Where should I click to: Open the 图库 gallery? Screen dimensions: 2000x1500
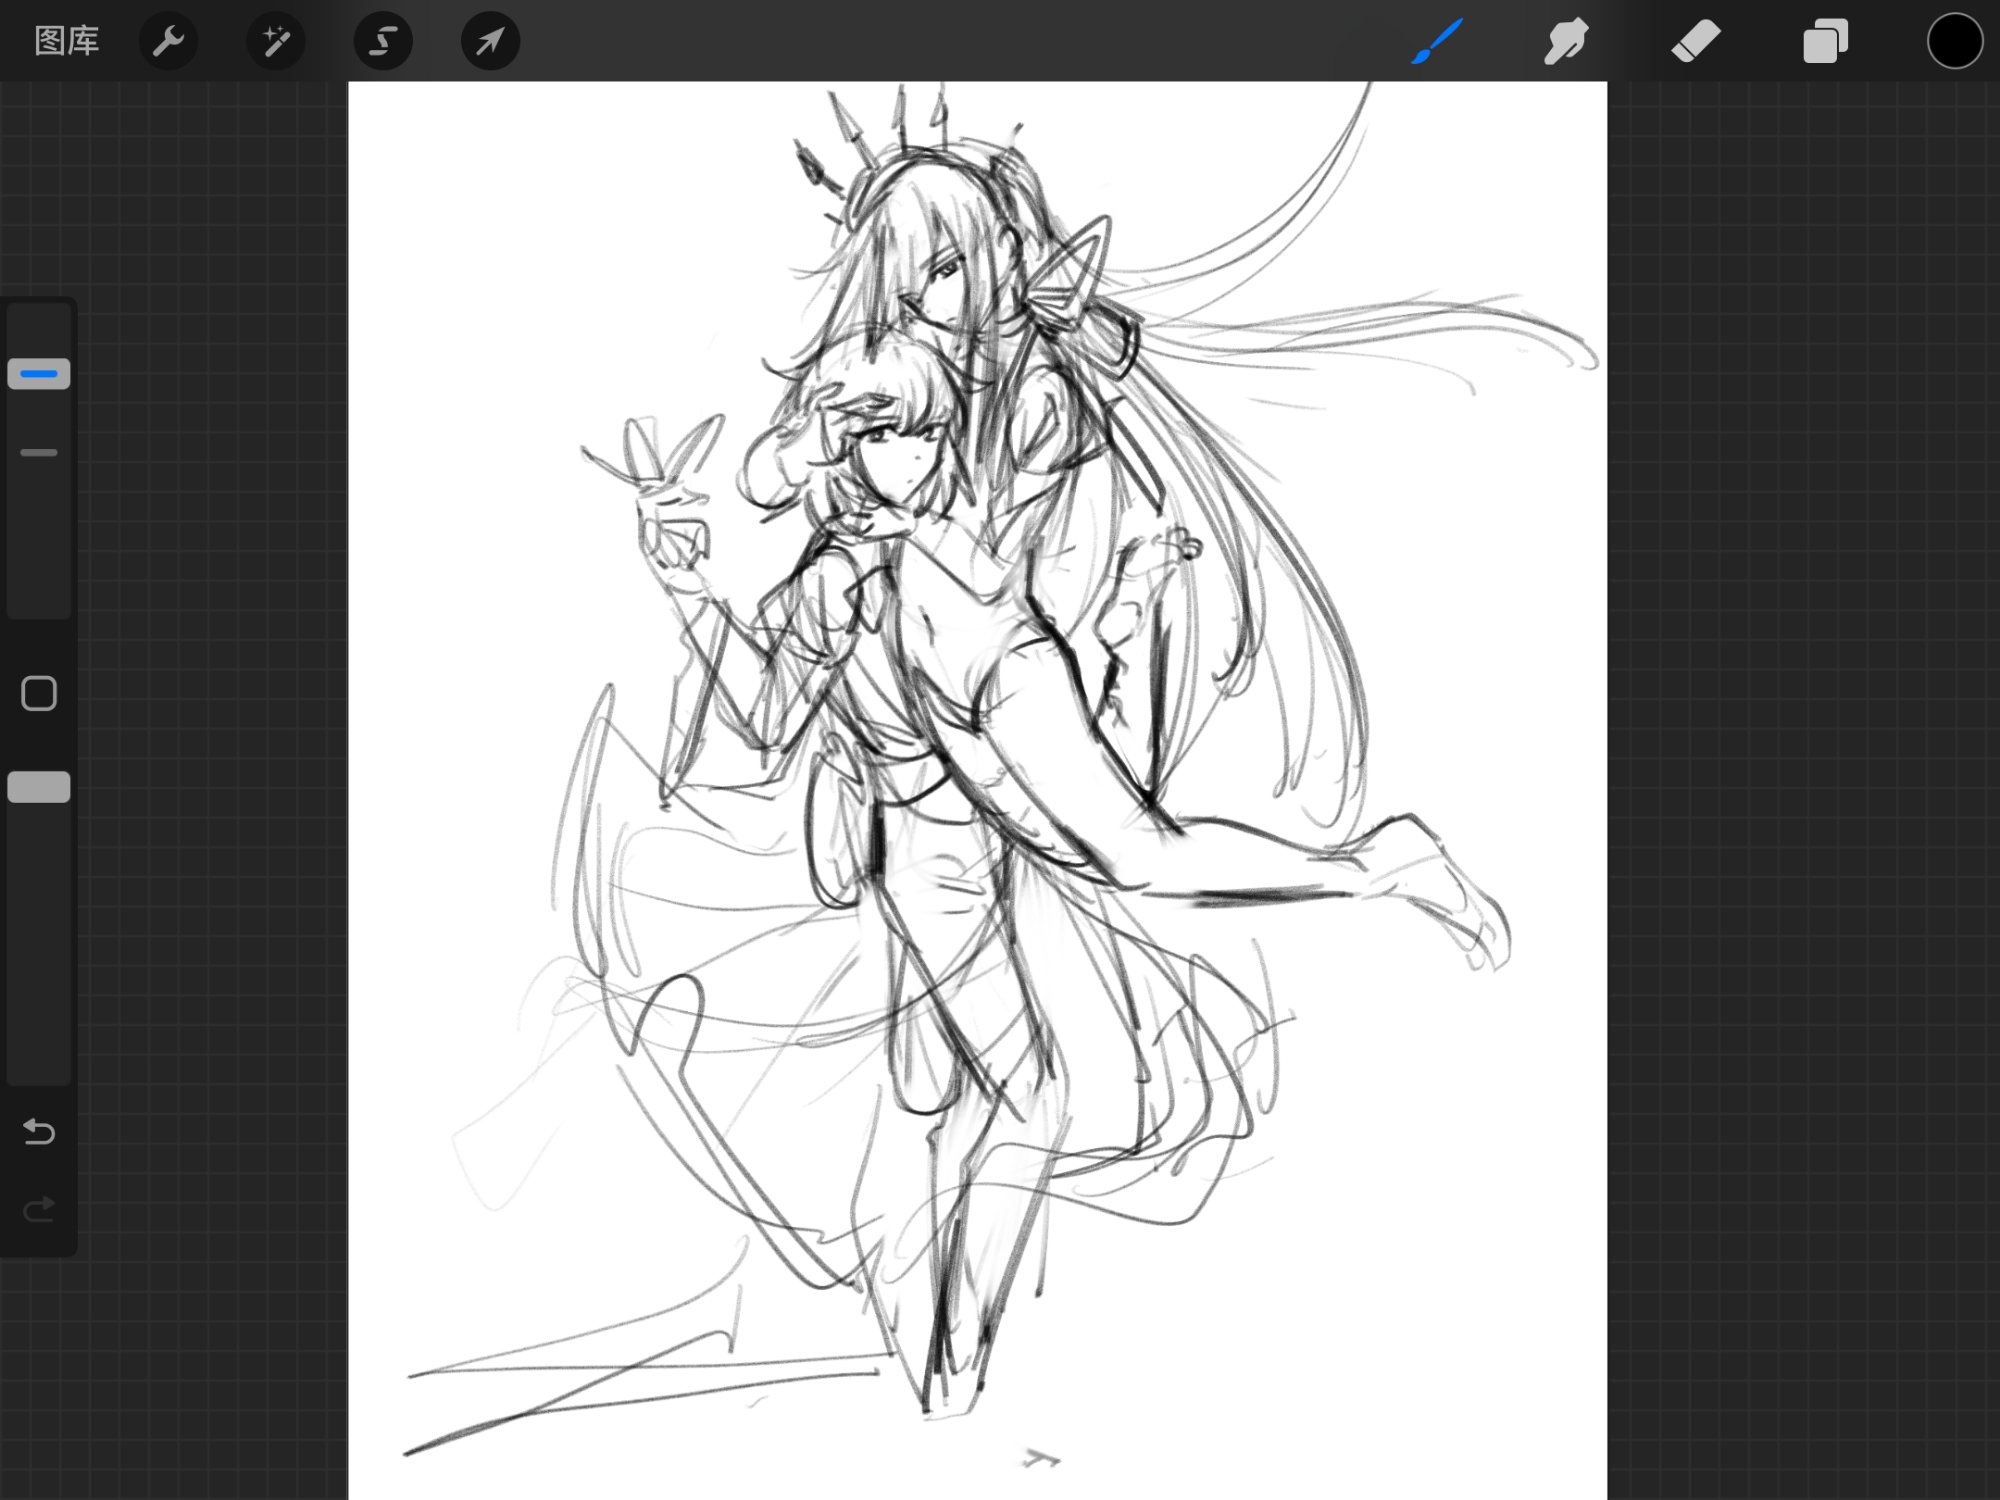[66, 41]
